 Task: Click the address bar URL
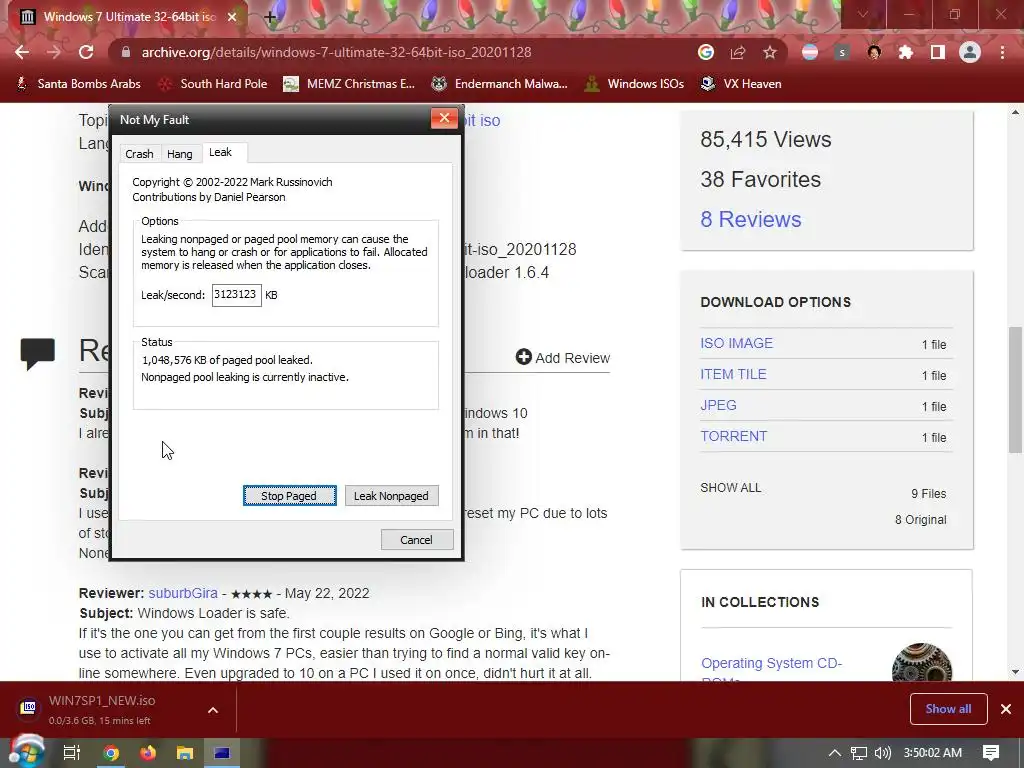(x=336, y=52)
